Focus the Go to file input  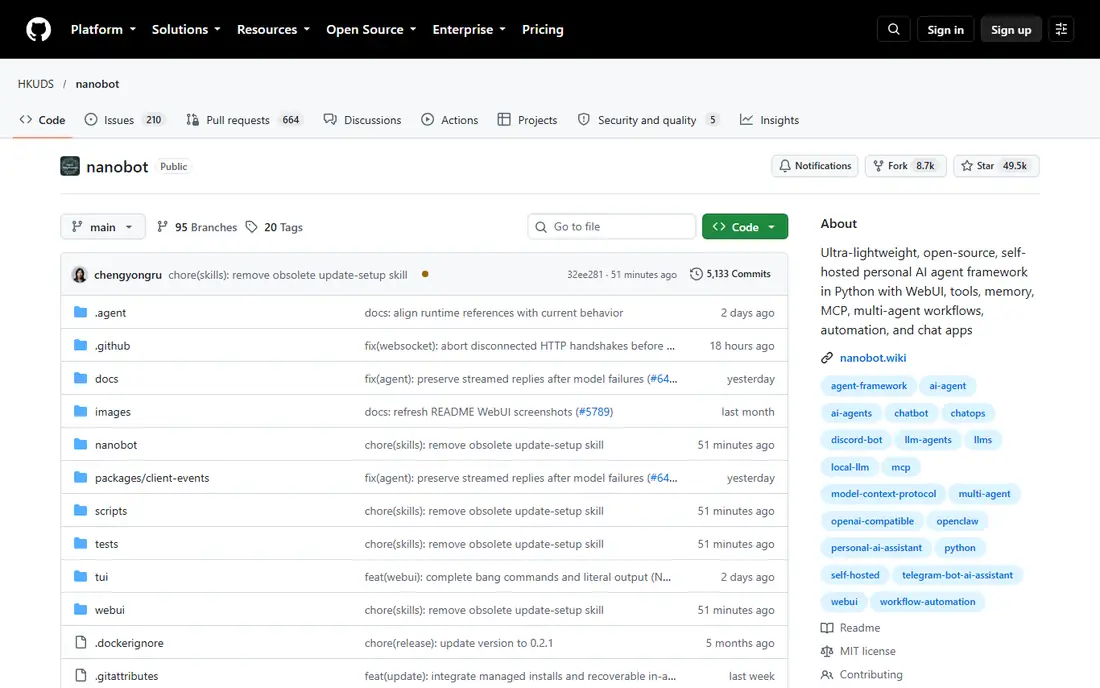pos(612,227)
